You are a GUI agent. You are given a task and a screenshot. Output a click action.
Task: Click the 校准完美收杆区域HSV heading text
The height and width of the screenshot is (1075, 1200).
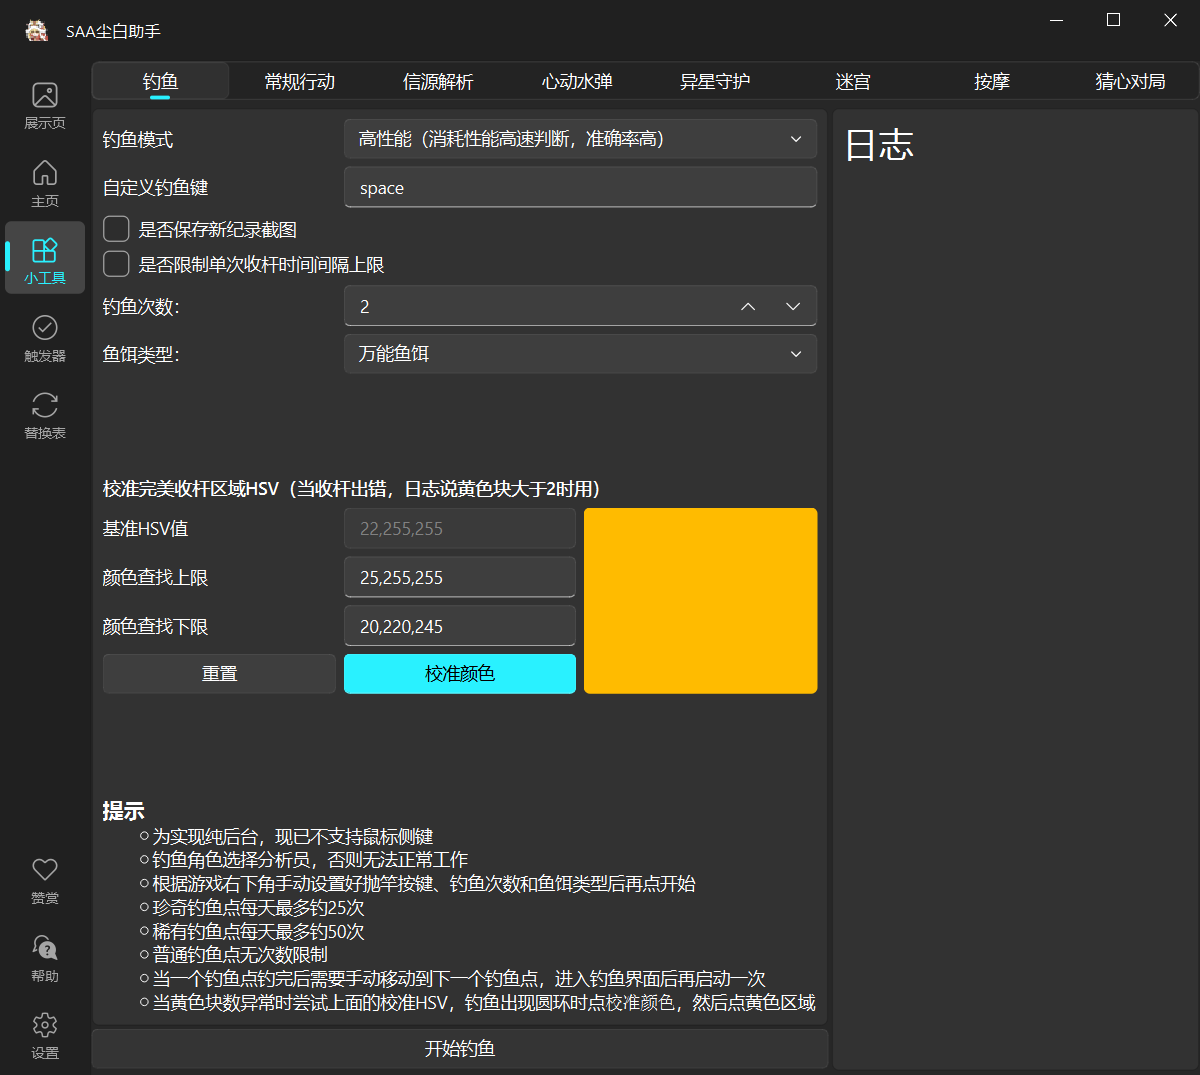click(x=352, y=489)
